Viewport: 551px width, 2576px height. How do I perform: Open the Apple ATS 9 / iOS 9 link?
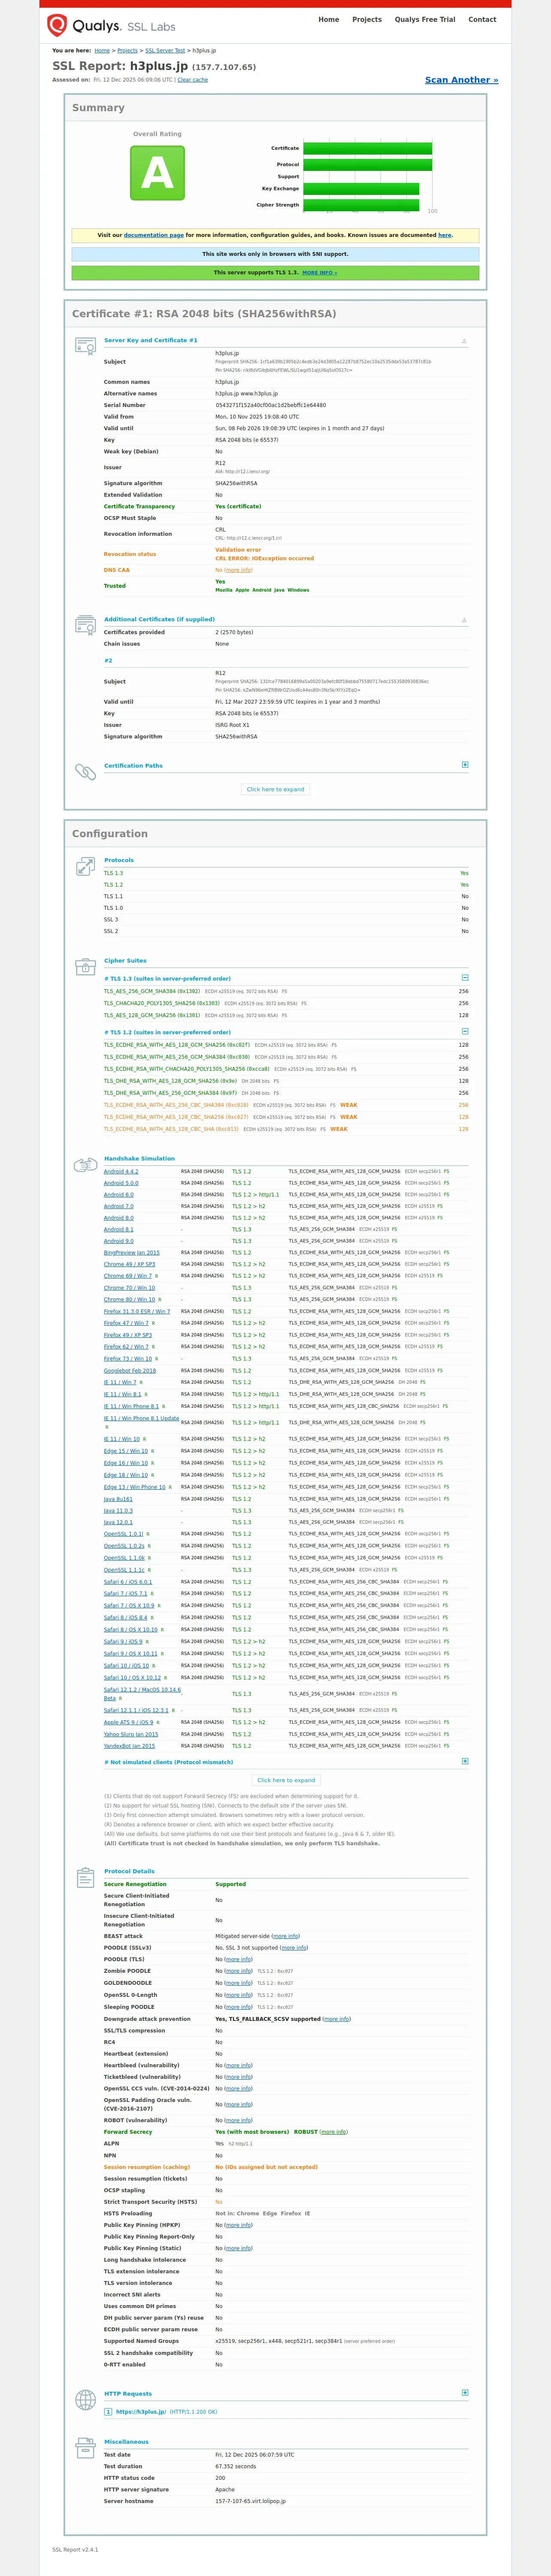pyautogui.click(x=128, y=1722)
